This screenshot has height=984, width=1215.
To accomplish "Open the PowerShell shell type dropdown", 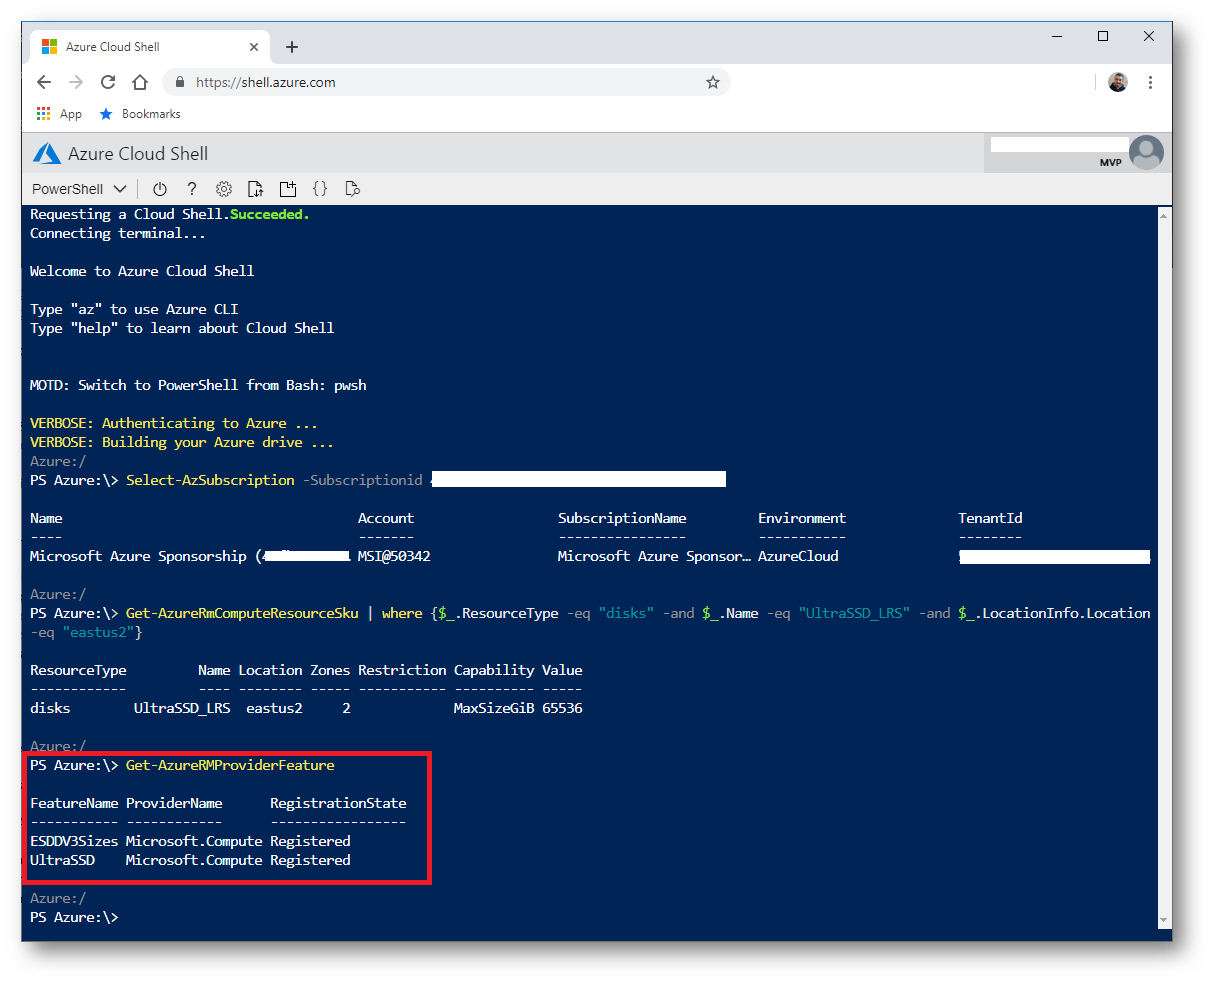I will click(x=79, y=189).
